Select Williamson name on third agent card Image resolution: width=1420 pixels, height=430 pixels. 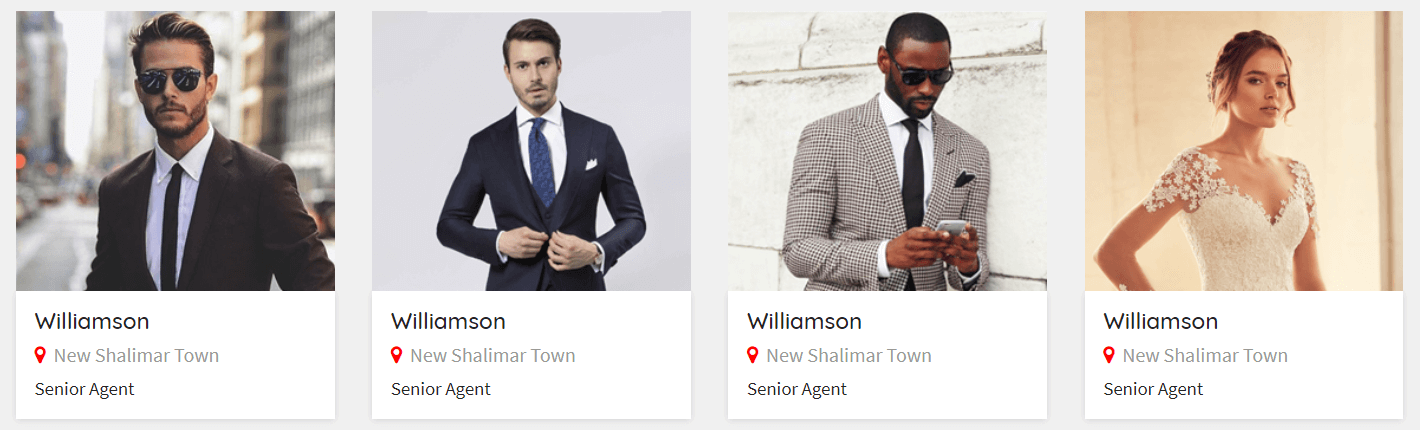804,321
